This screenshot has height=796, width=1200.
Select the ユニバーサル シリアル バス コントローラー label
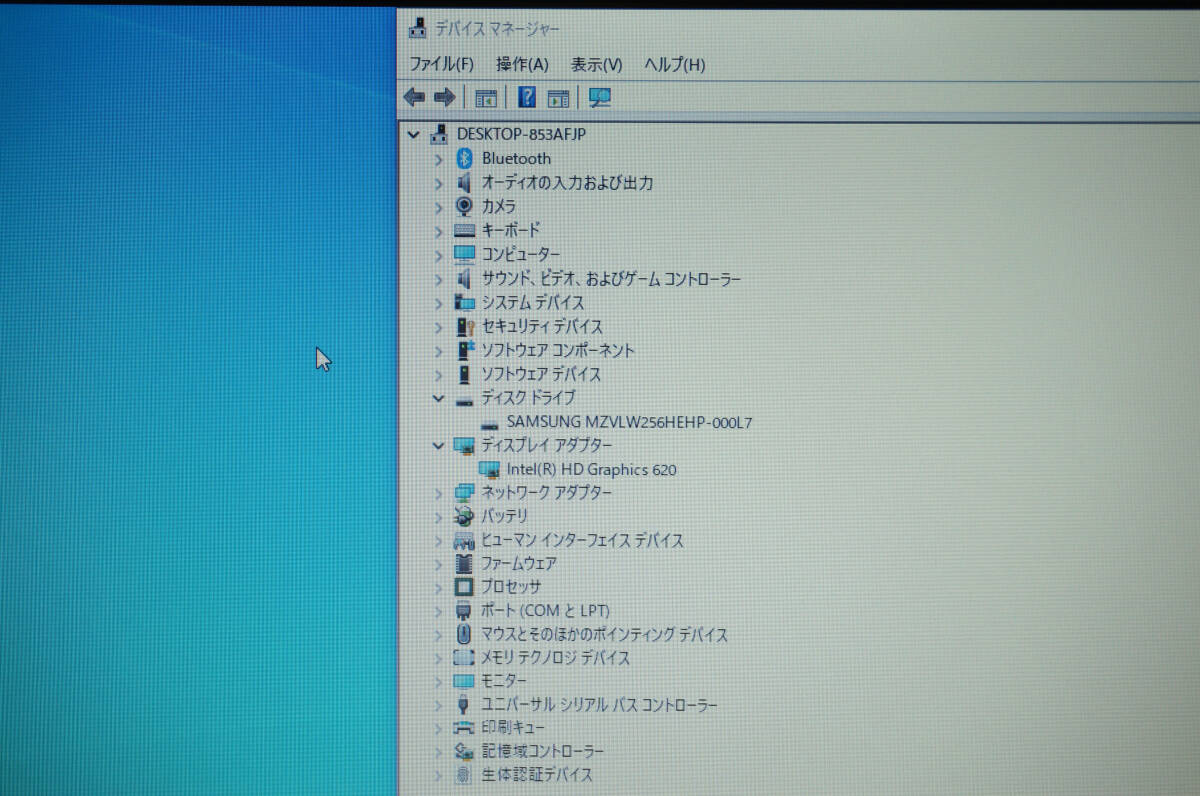(599, 705)
